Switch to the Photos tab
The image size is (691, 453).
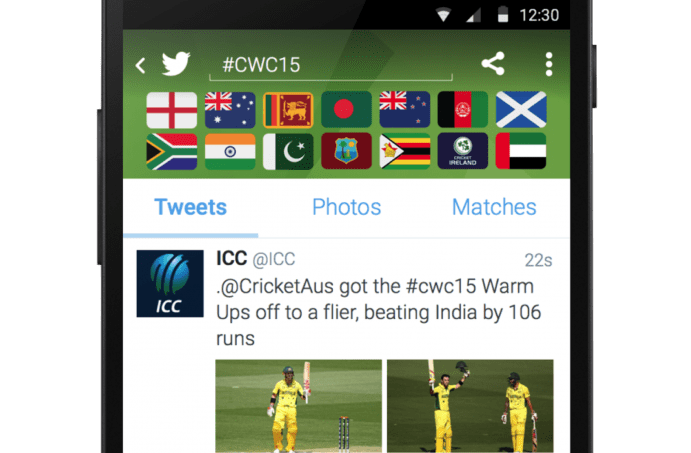pyautogui.click(x=346, y=207)
